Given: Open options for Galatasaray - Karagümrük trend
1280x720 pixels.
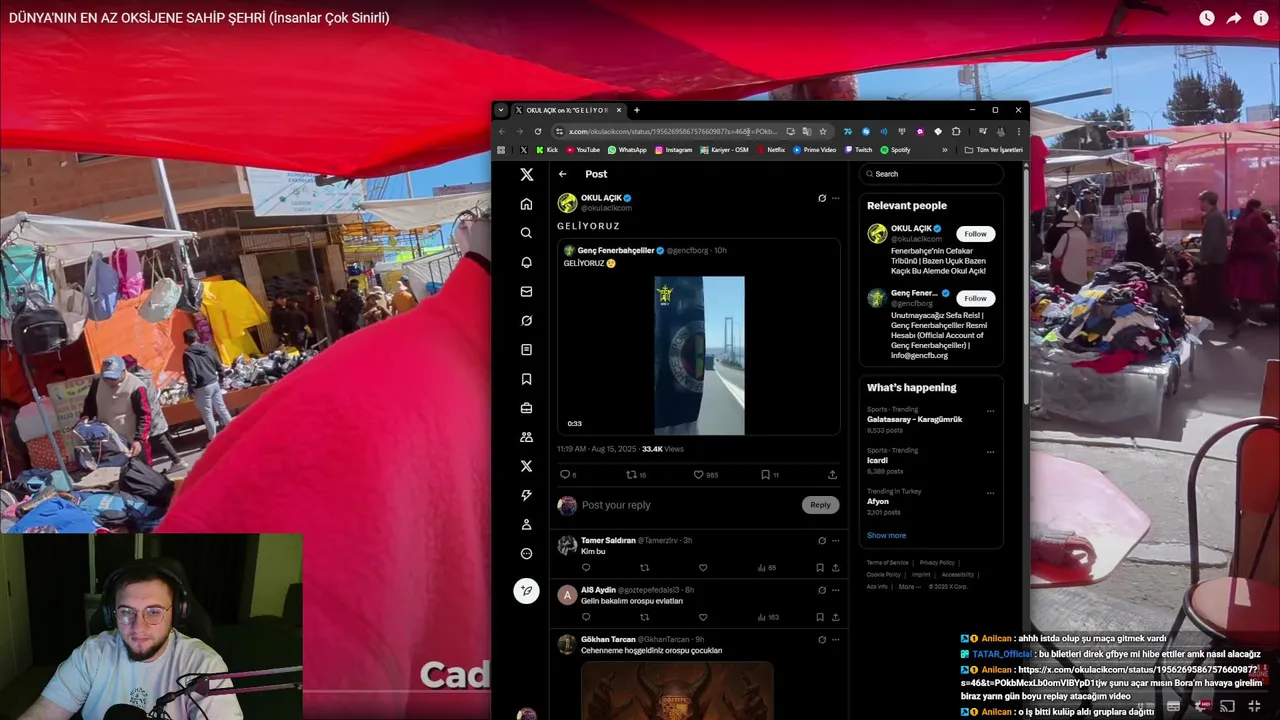Looking at the screenshot, I should [x=990, y=410].
